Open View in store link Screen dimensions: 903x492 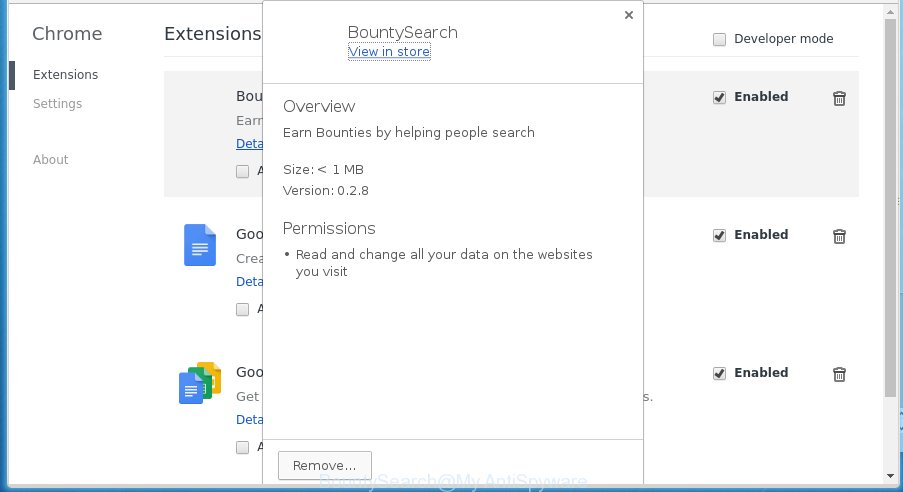(389, 52)
